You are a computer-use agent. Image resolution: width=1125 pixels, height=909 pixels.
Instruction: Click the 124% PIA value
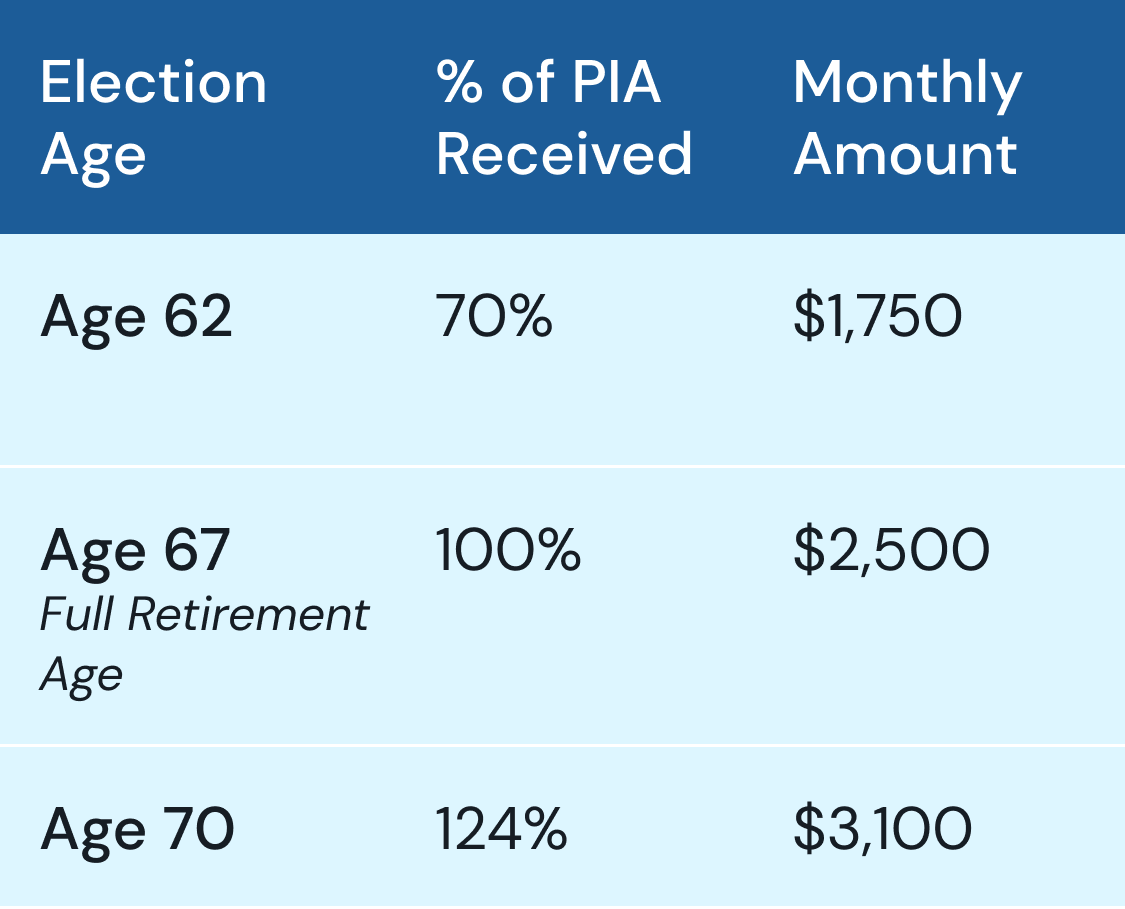[502, 830]
